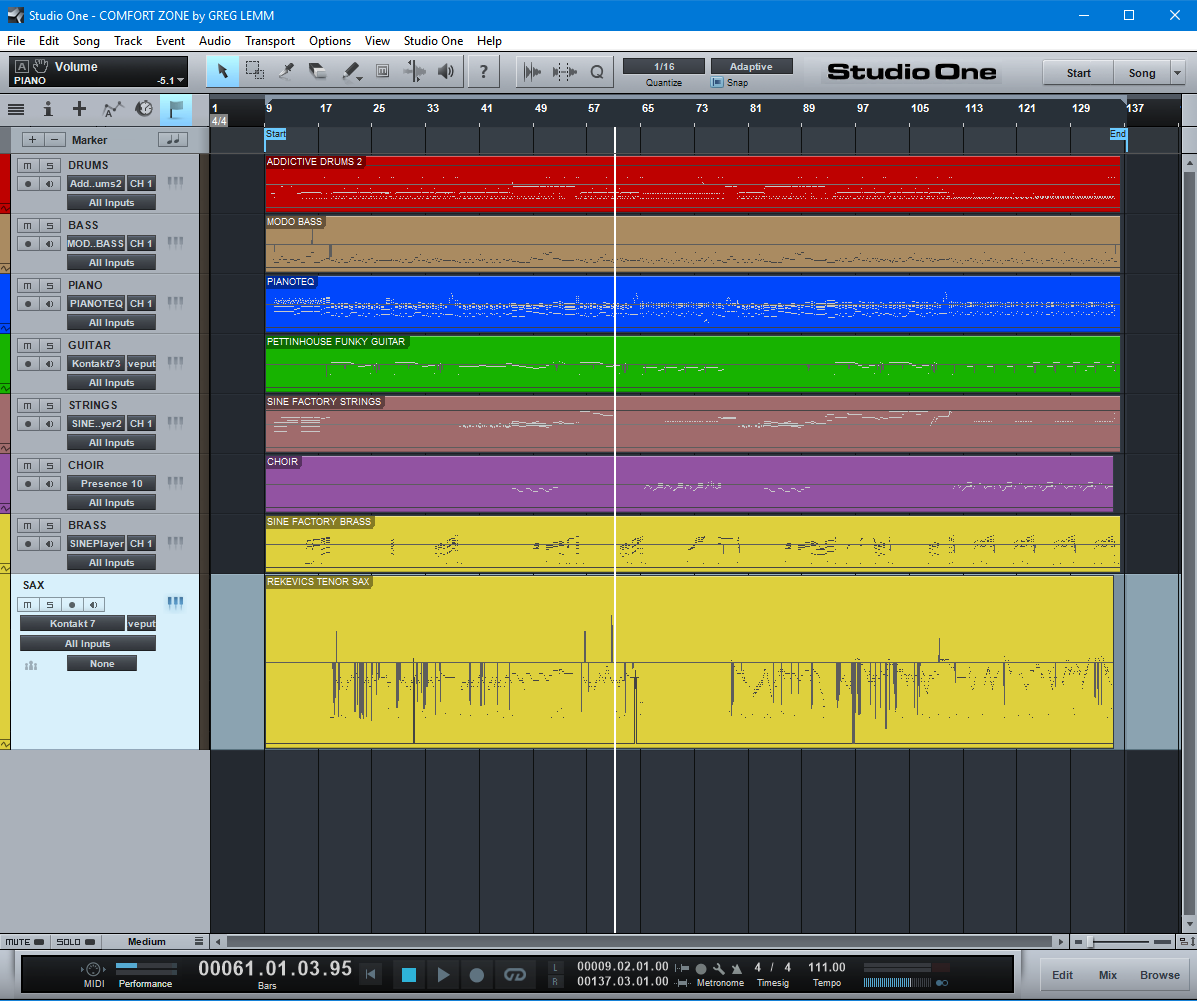Click the Stop transport button

click(408, 974)
